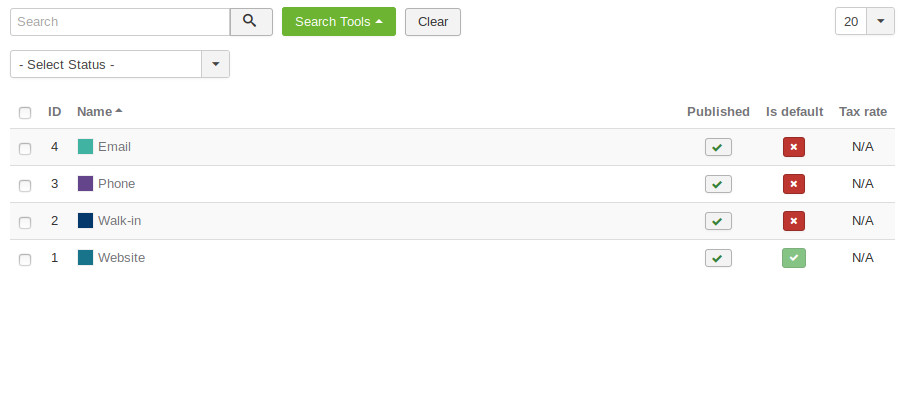Make Phone default using red X icon

click(794, 184)
